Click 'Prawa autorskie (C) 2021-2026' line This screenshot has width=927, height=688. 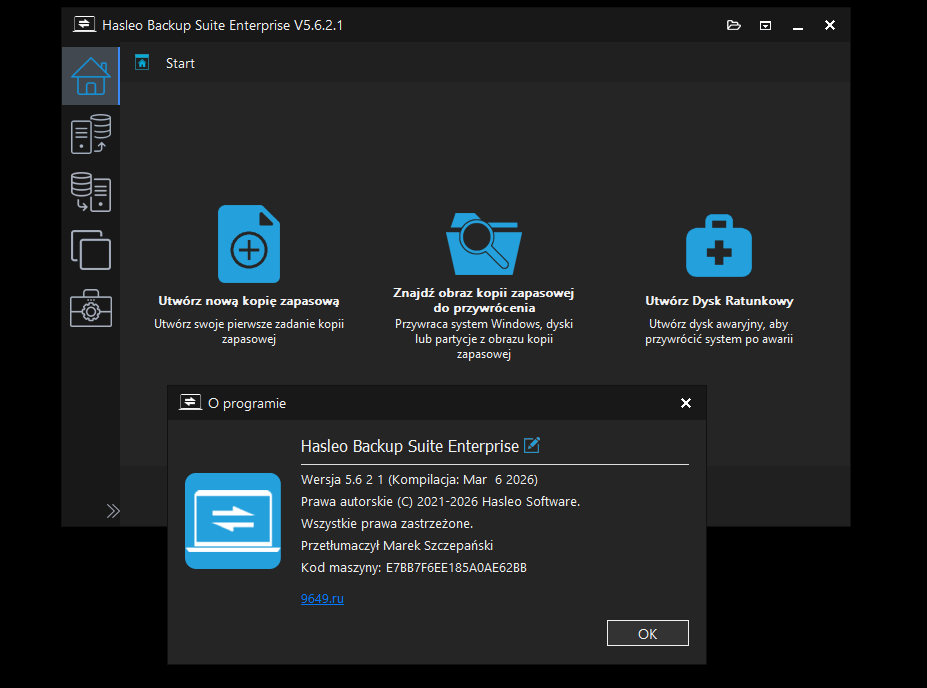coord(440,502)
